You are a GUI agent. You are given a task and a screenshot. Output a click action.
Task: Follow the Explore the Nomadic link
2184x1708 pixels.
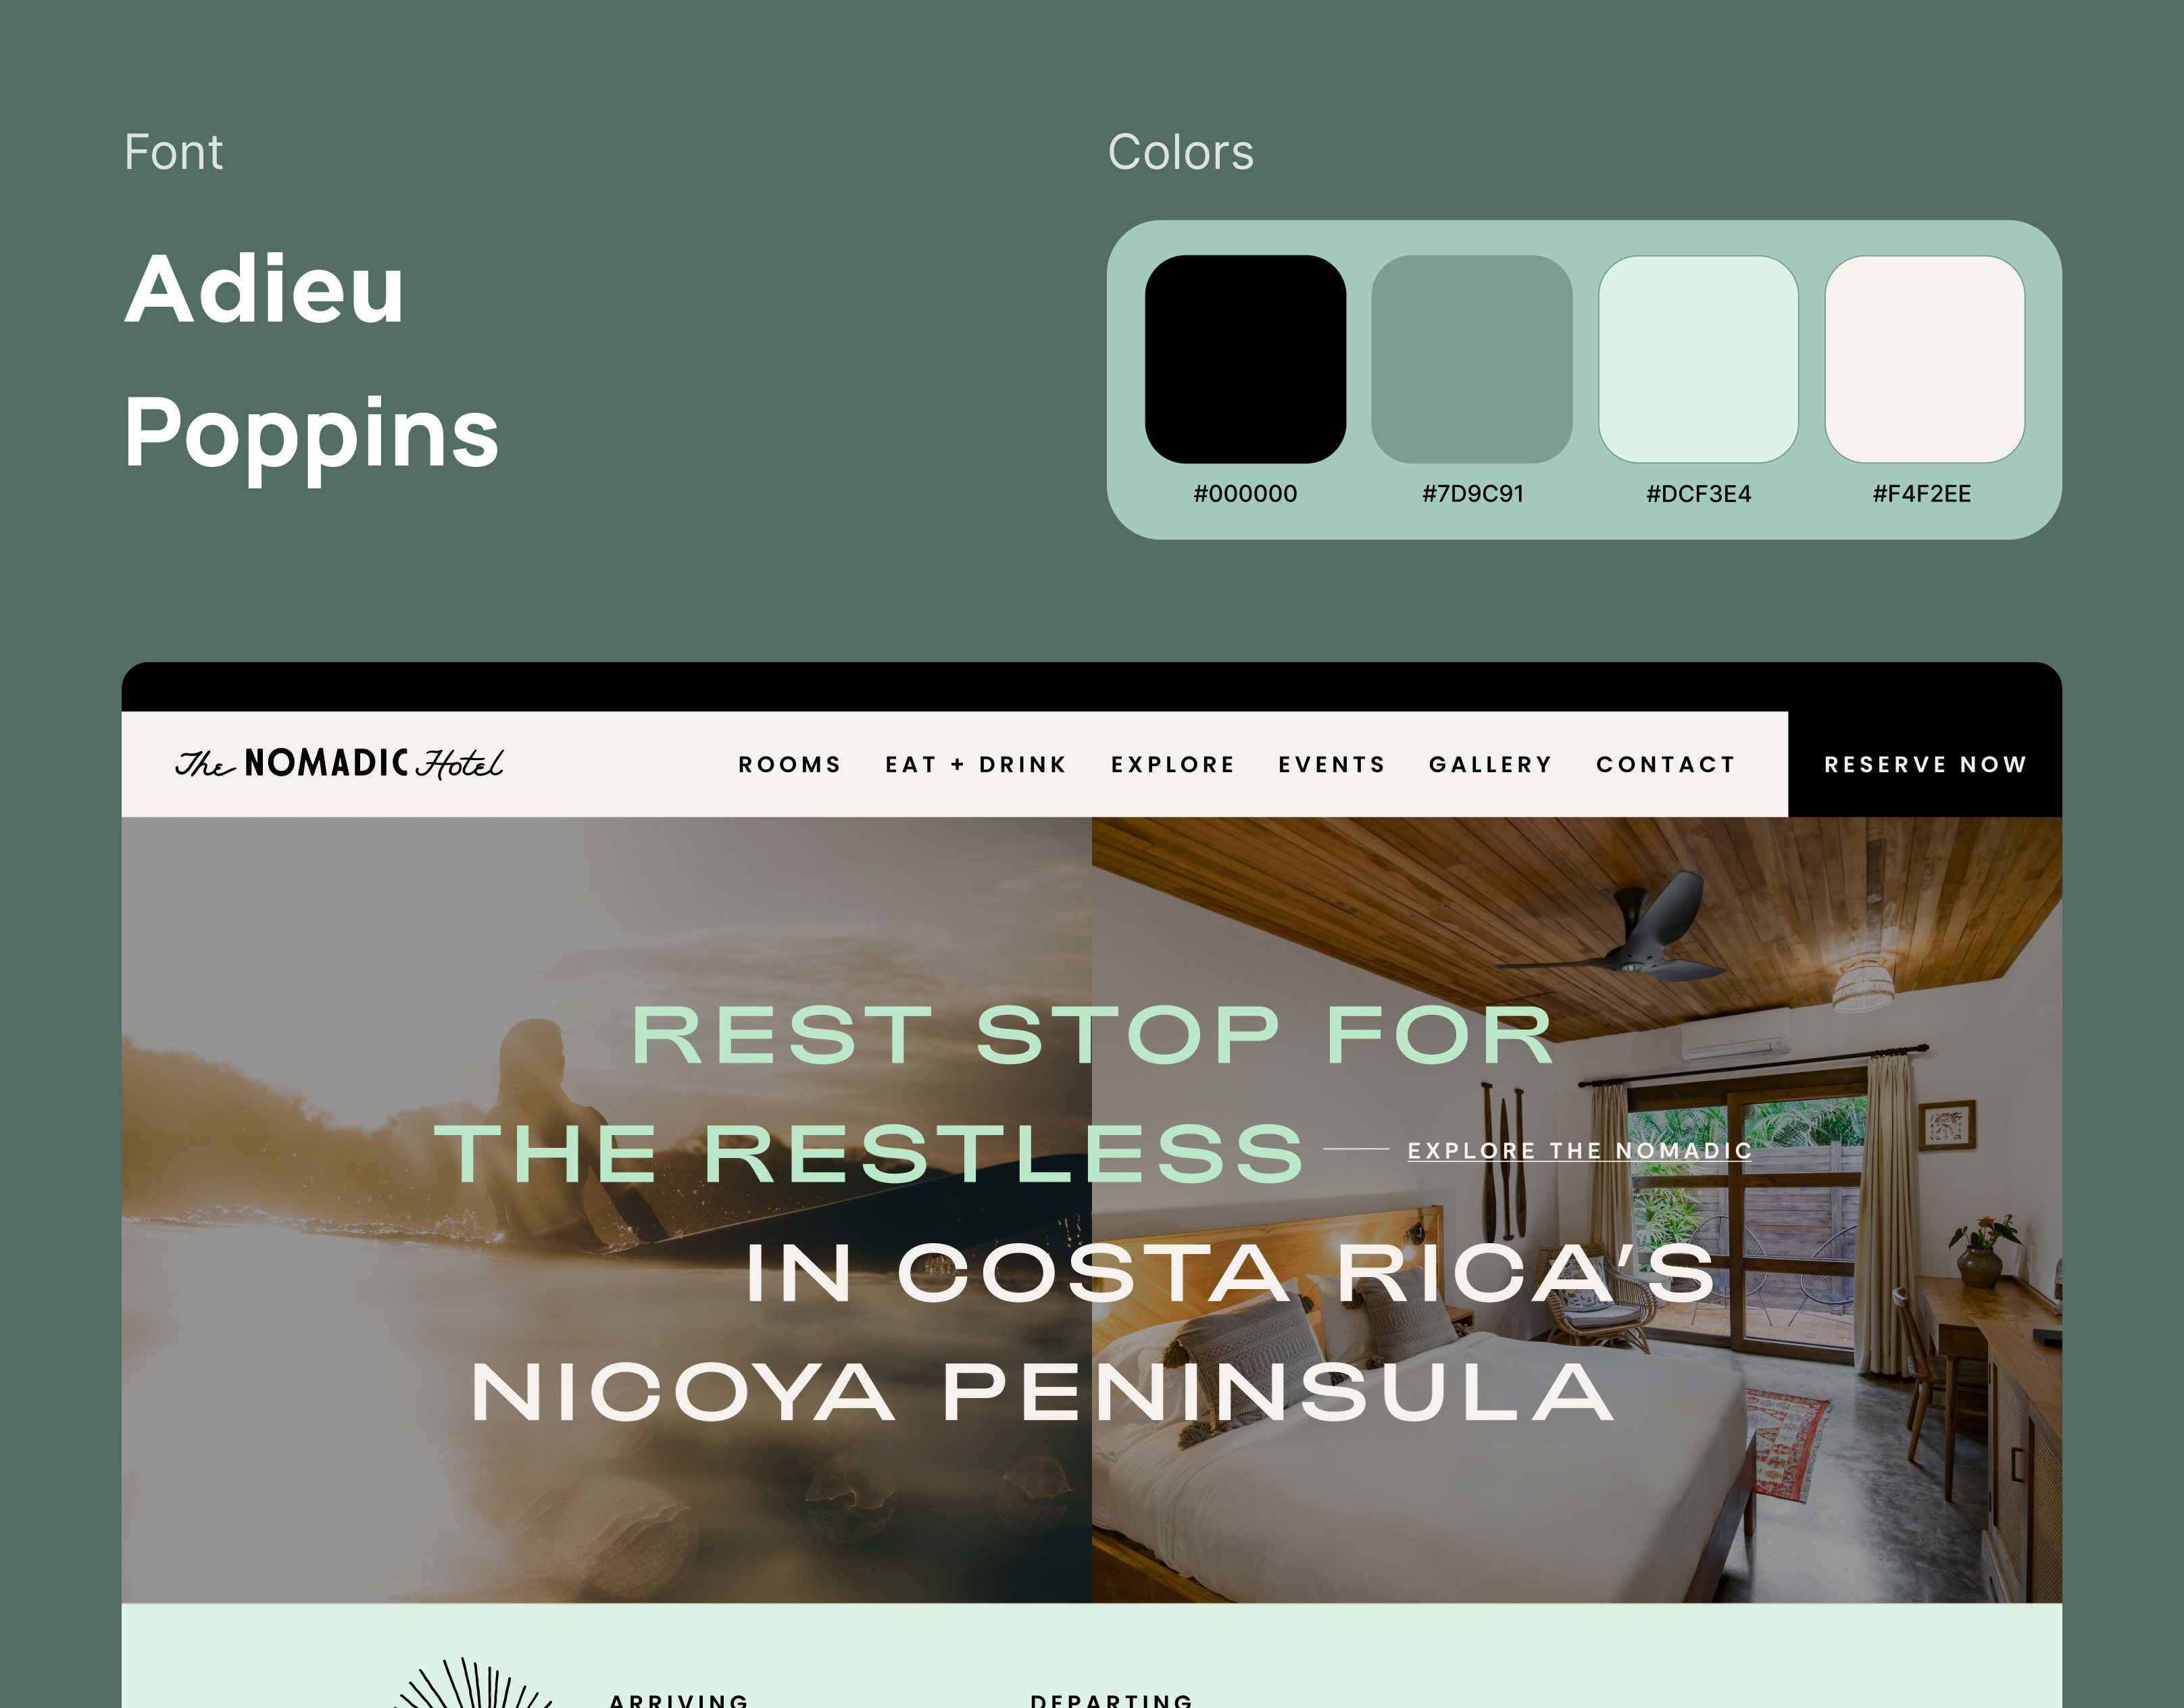coord(1580,1151)
